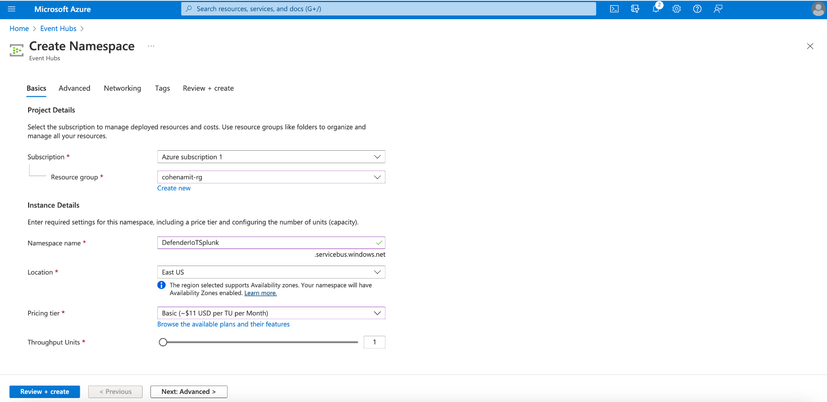The width and height of the screenshot is (827, 402).
Task: Open the user account avatar
Action: [x=819, y=9]
